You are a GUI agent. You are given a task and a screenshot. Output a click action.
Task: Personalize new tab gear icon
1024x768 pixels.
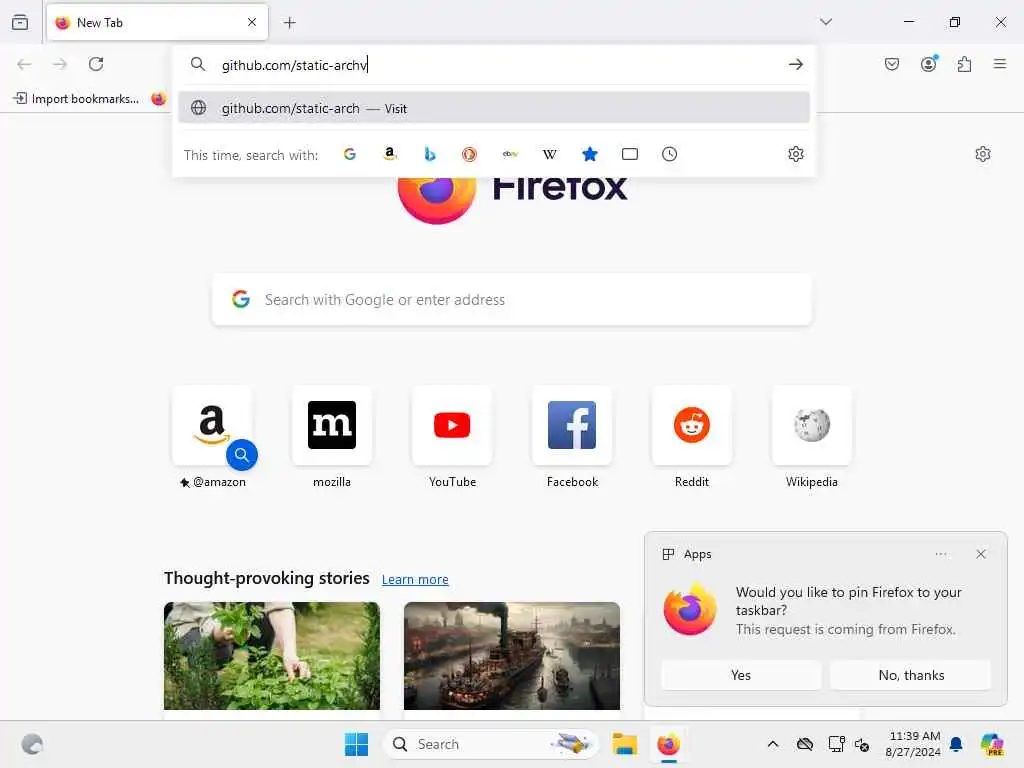[x=983, y=154]
